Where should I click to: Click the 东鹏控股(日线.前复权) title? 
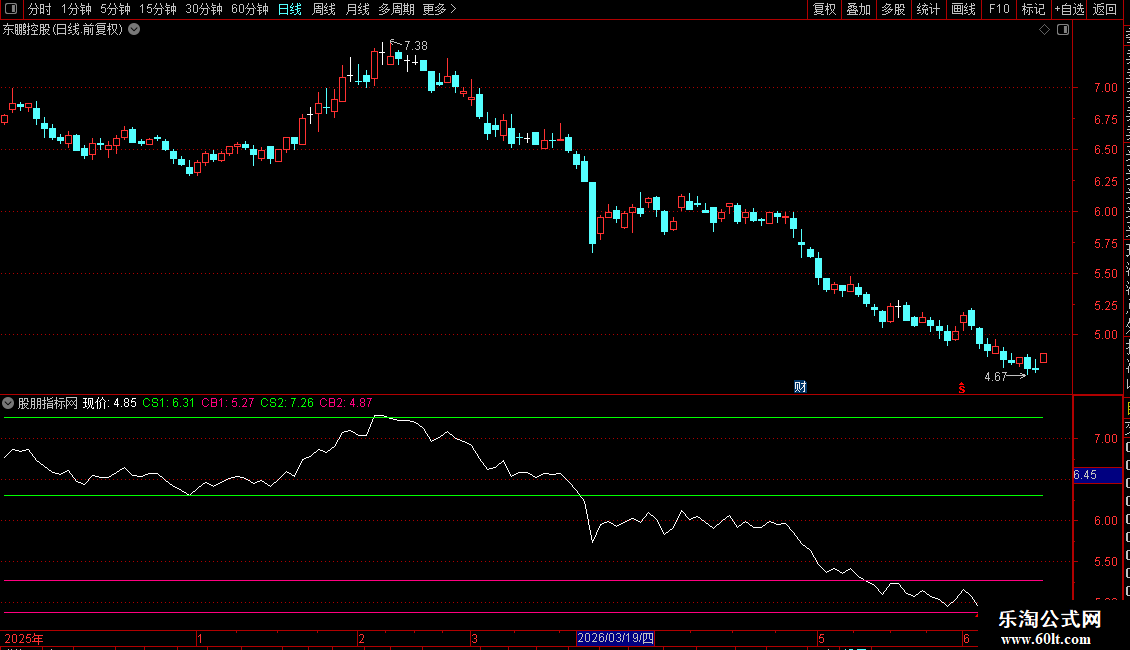pyautogui.click(x=63, y=30)
